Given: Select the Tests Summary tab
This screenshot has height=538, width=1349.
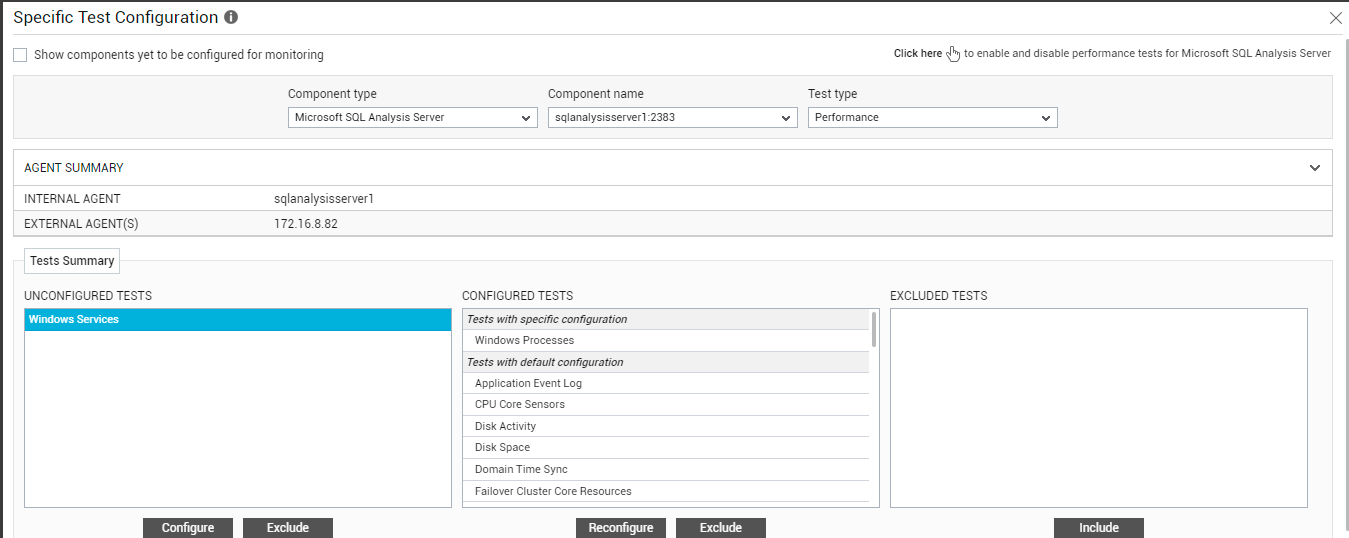Looking at the screenshot, I should (x=72, y=261).
